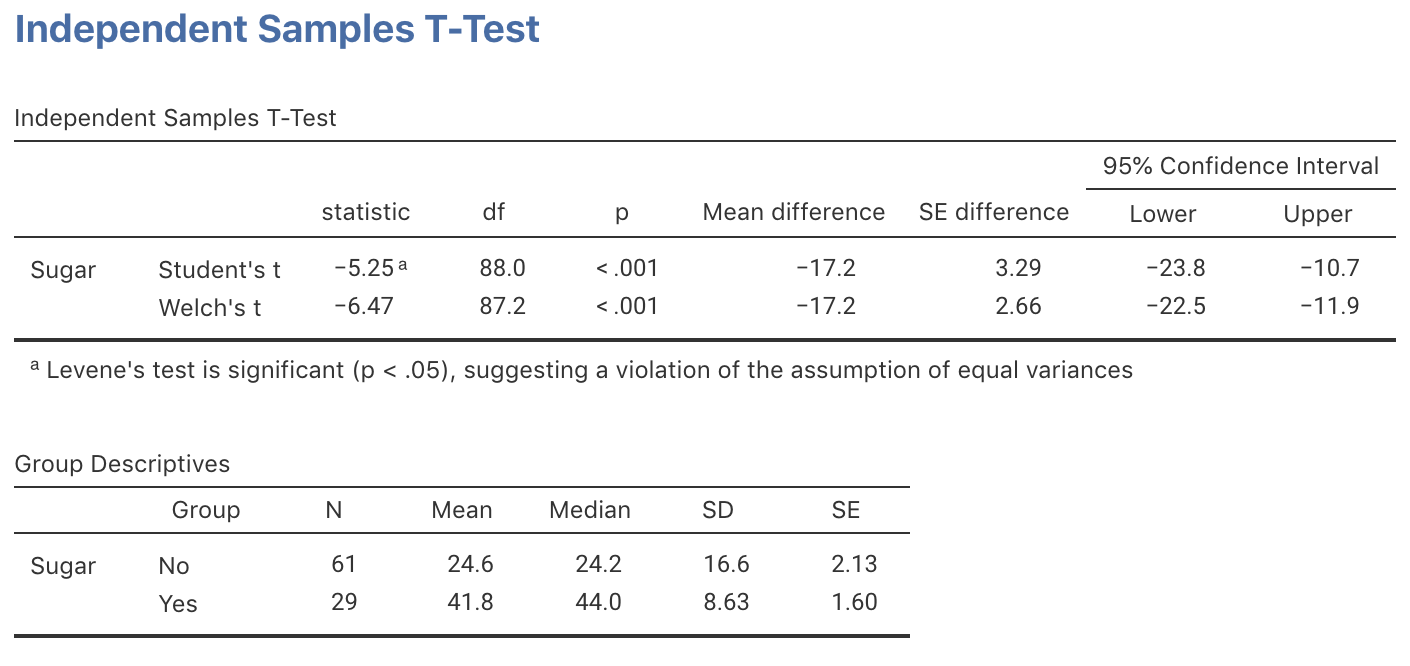Click the 'Median' column header
Viewport: 1410px width, 666px height.
[x=589, y=510]
